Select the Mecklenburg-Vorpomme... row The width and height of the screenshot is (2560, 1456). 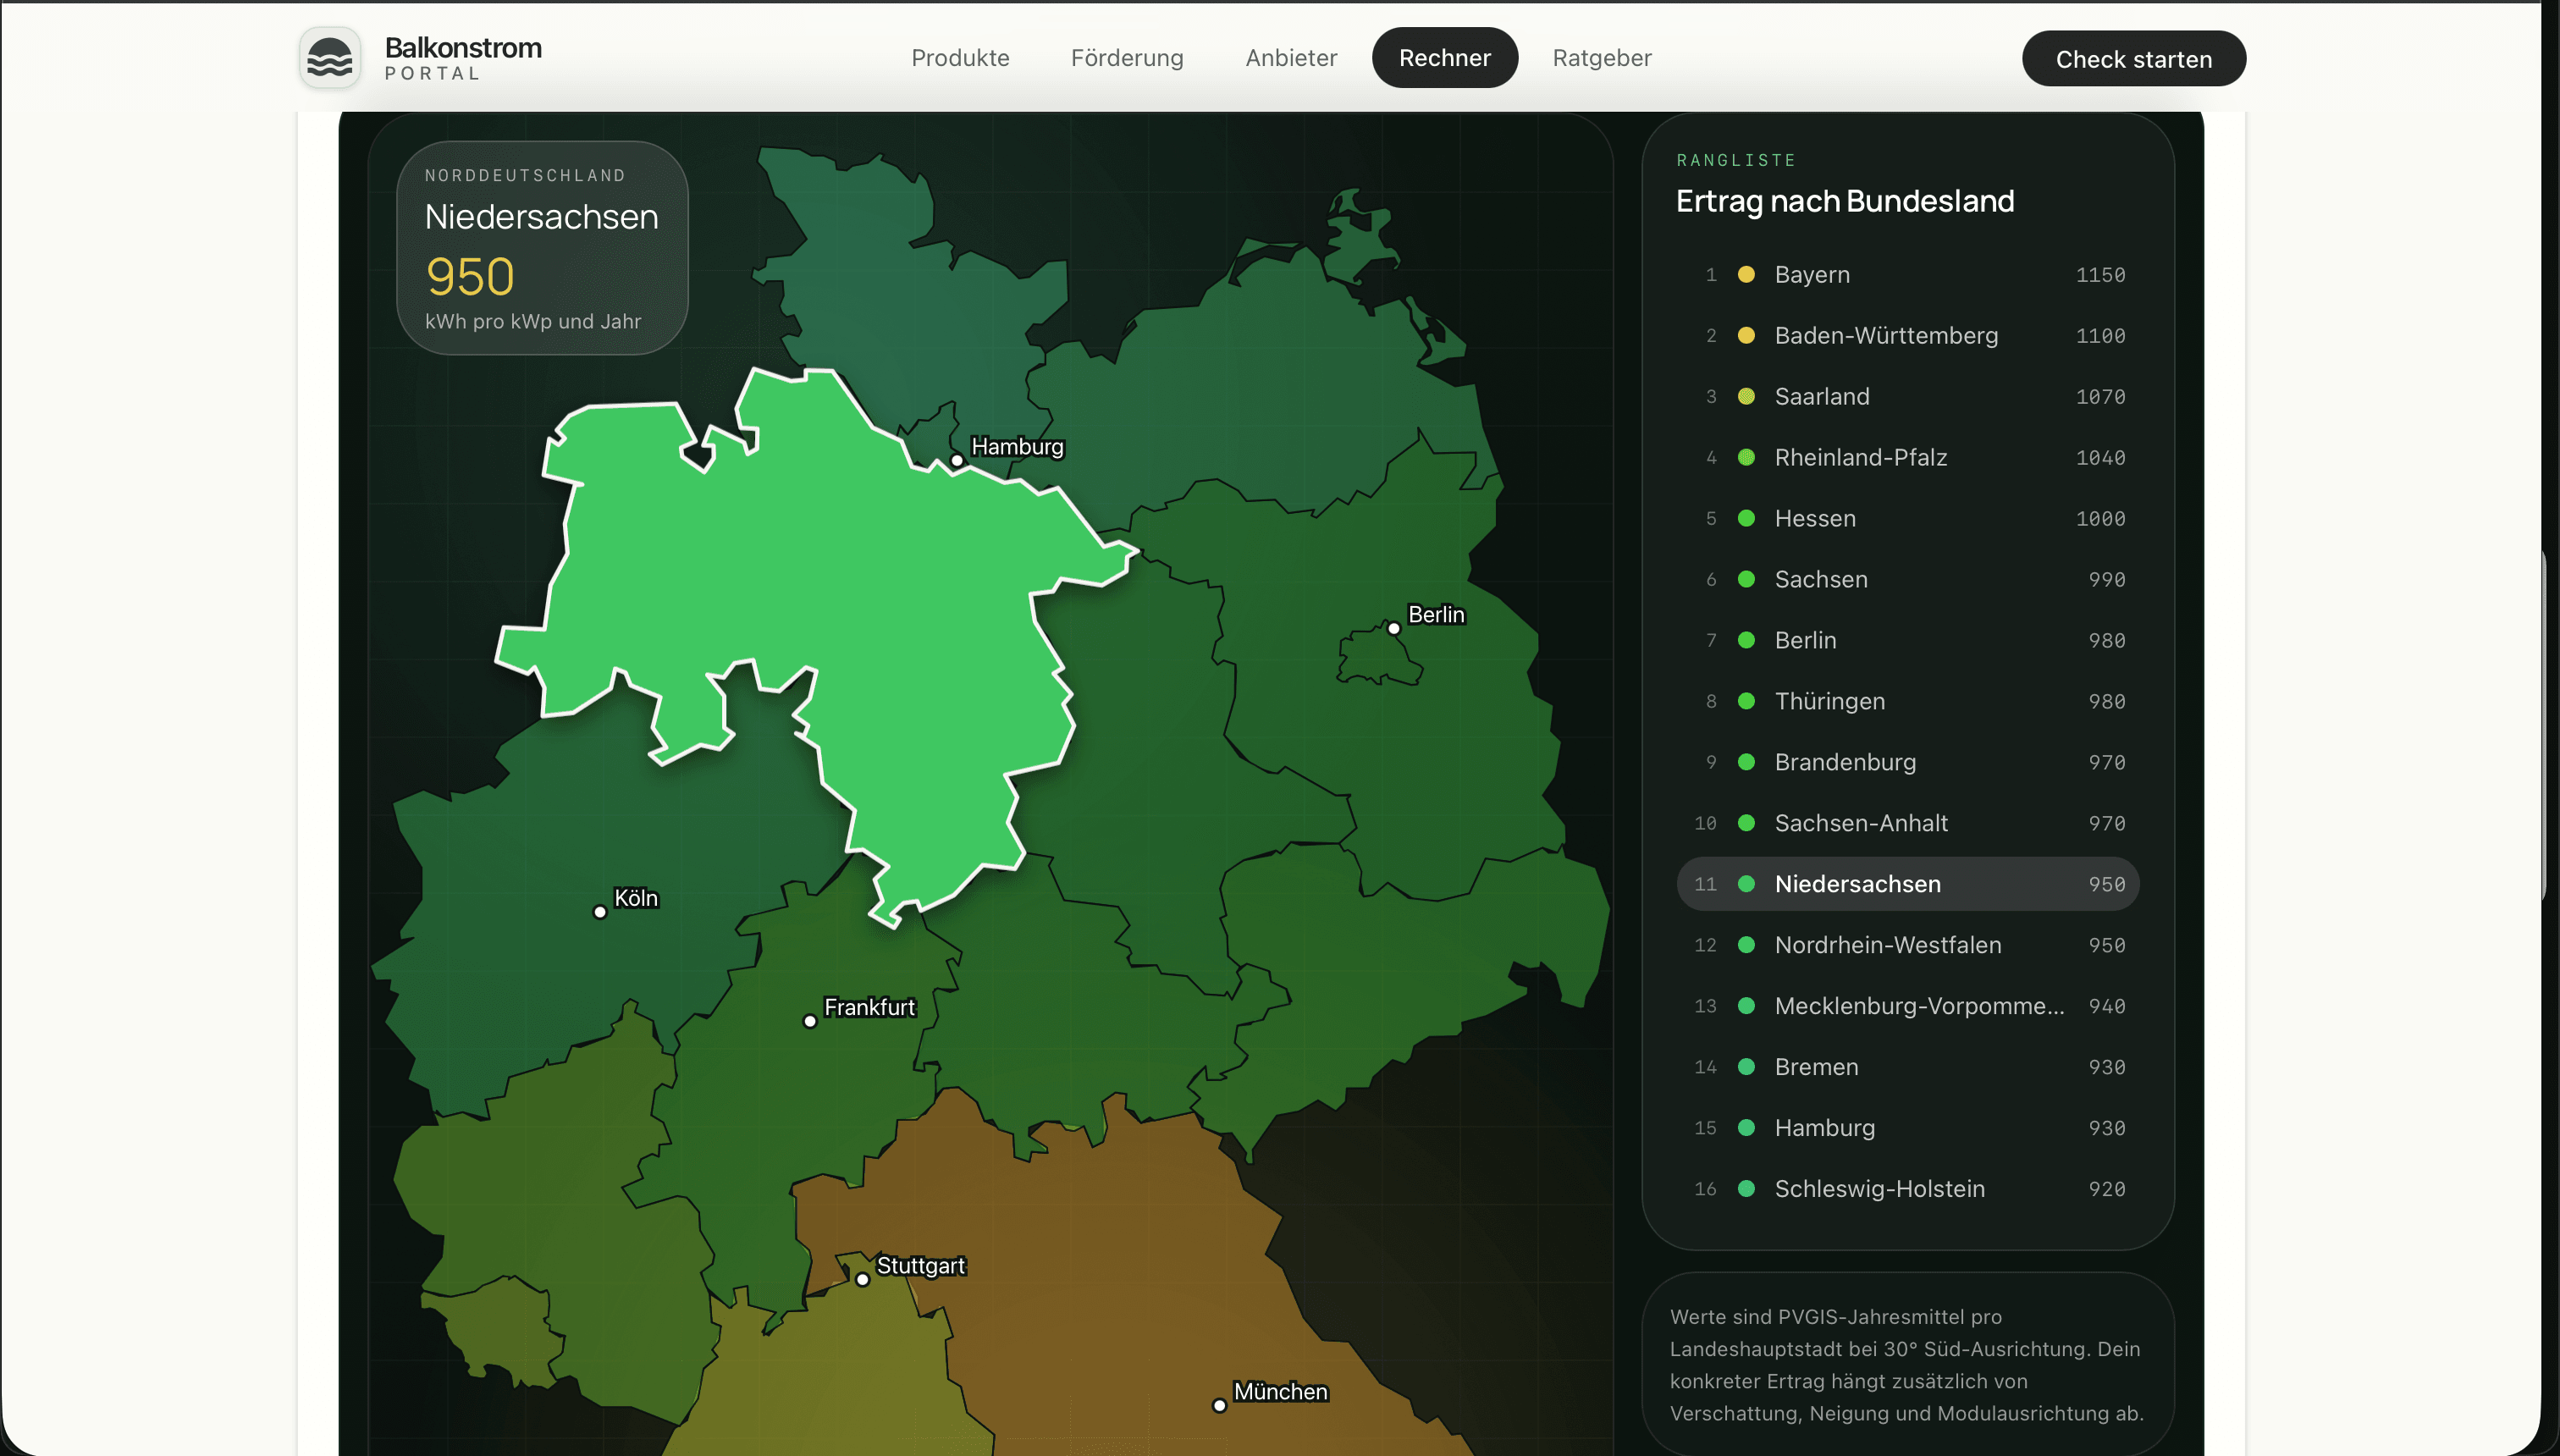pos(1908,1007)
